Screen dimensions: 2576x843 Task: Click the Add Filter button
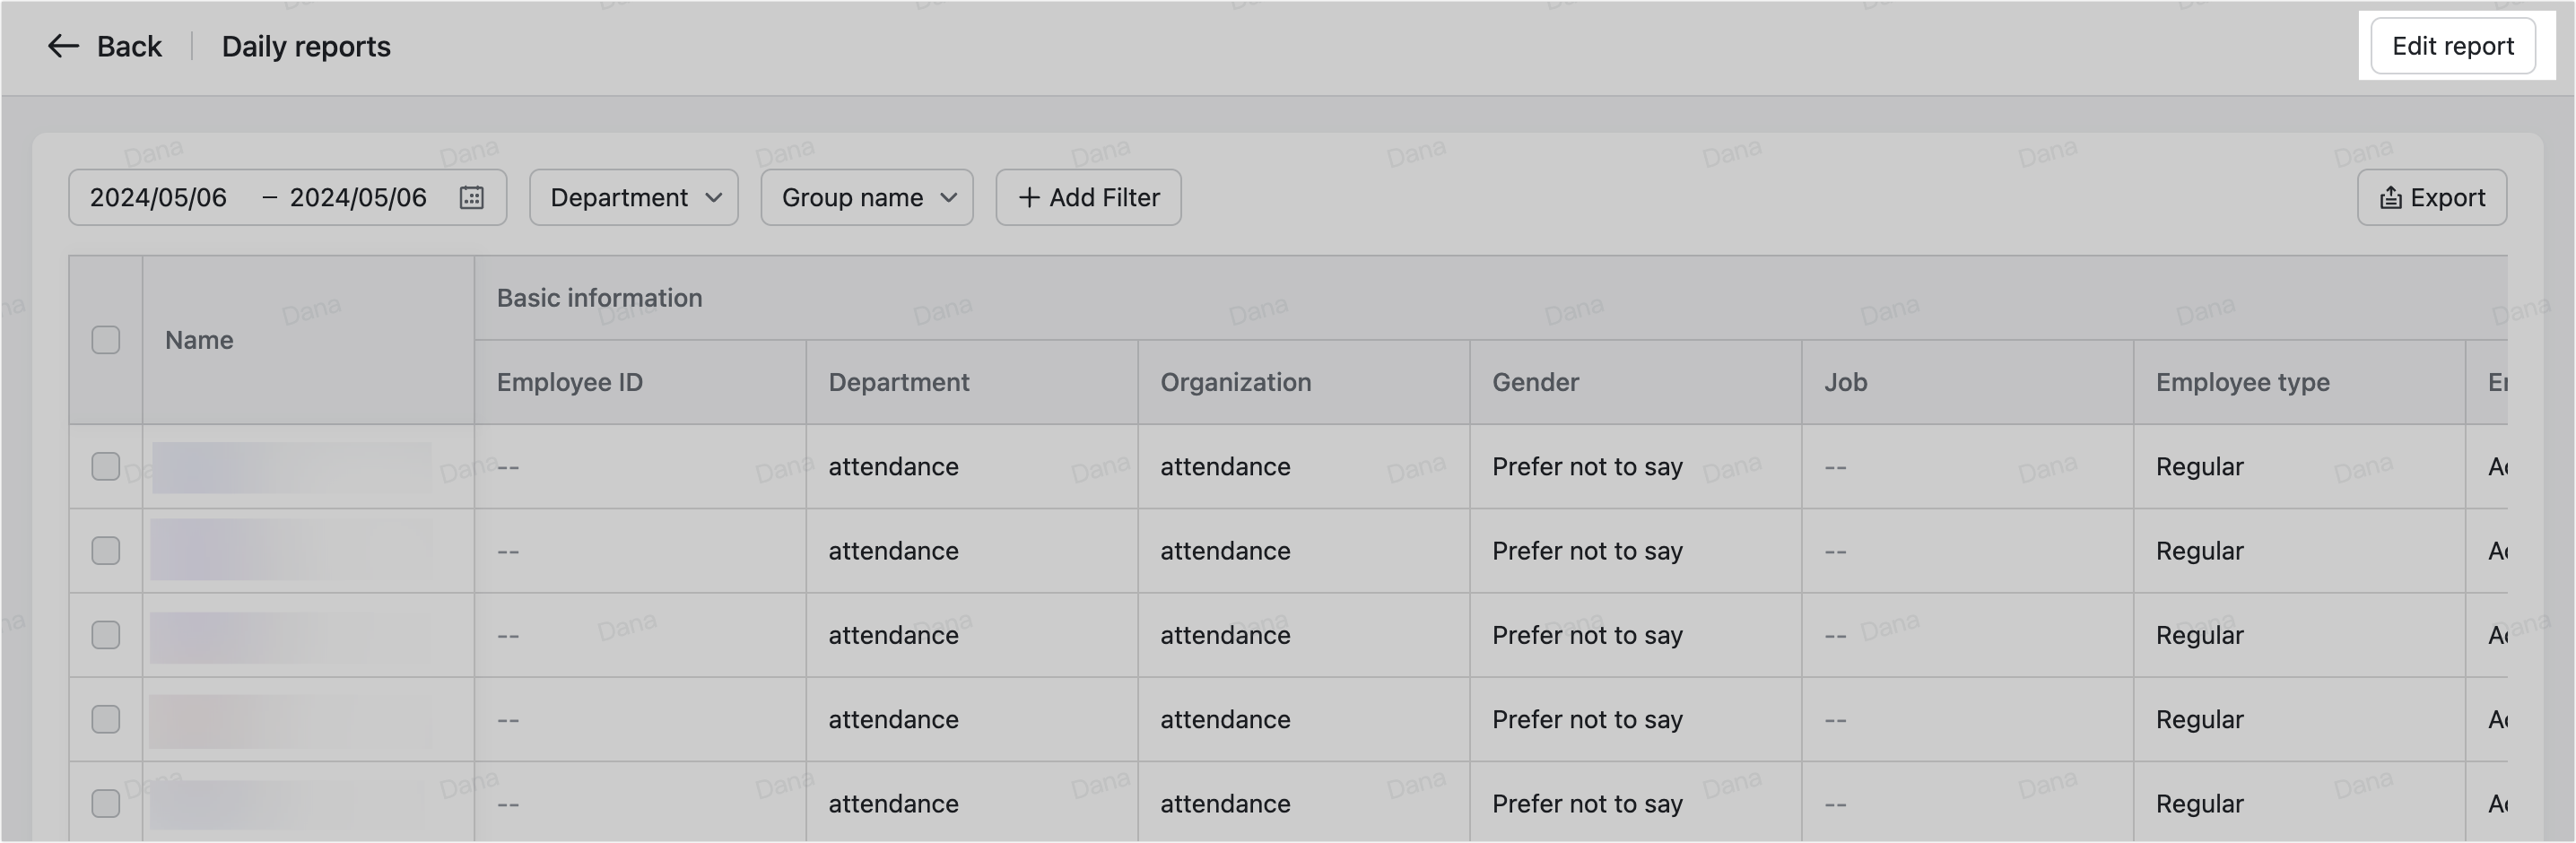(x=1088, y=197)
